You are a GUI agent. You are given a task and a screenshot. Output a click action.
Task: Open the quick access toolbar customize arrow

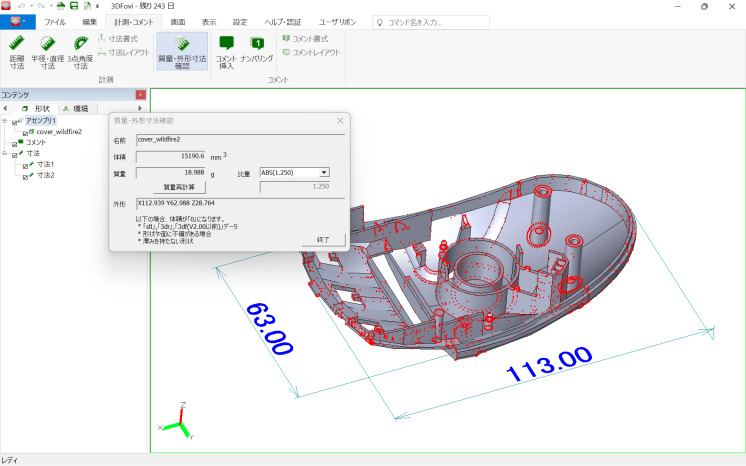tap(98, 7)
